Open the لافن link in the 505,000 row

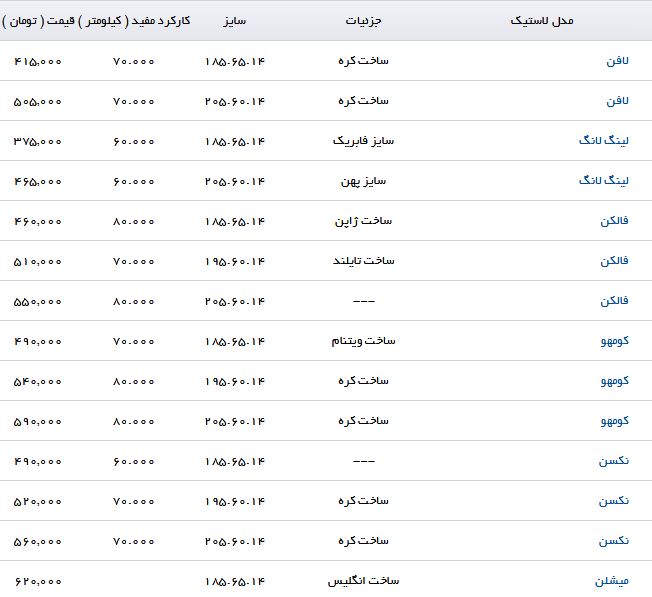(617, 101)
